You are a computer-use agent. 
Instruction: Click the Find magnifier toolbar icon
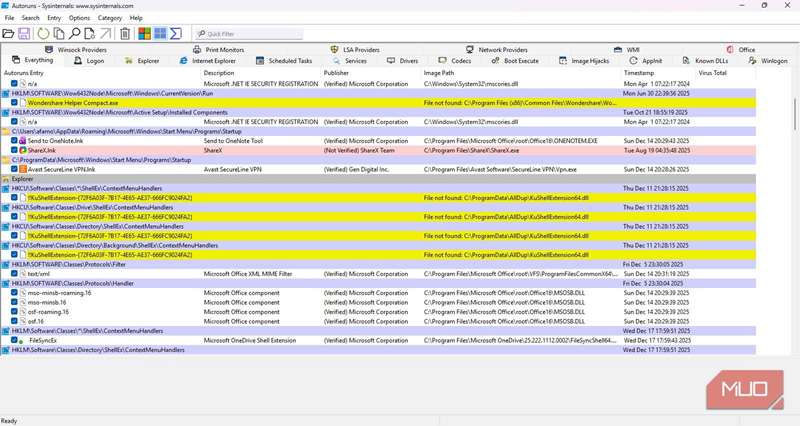pos(75,34)
